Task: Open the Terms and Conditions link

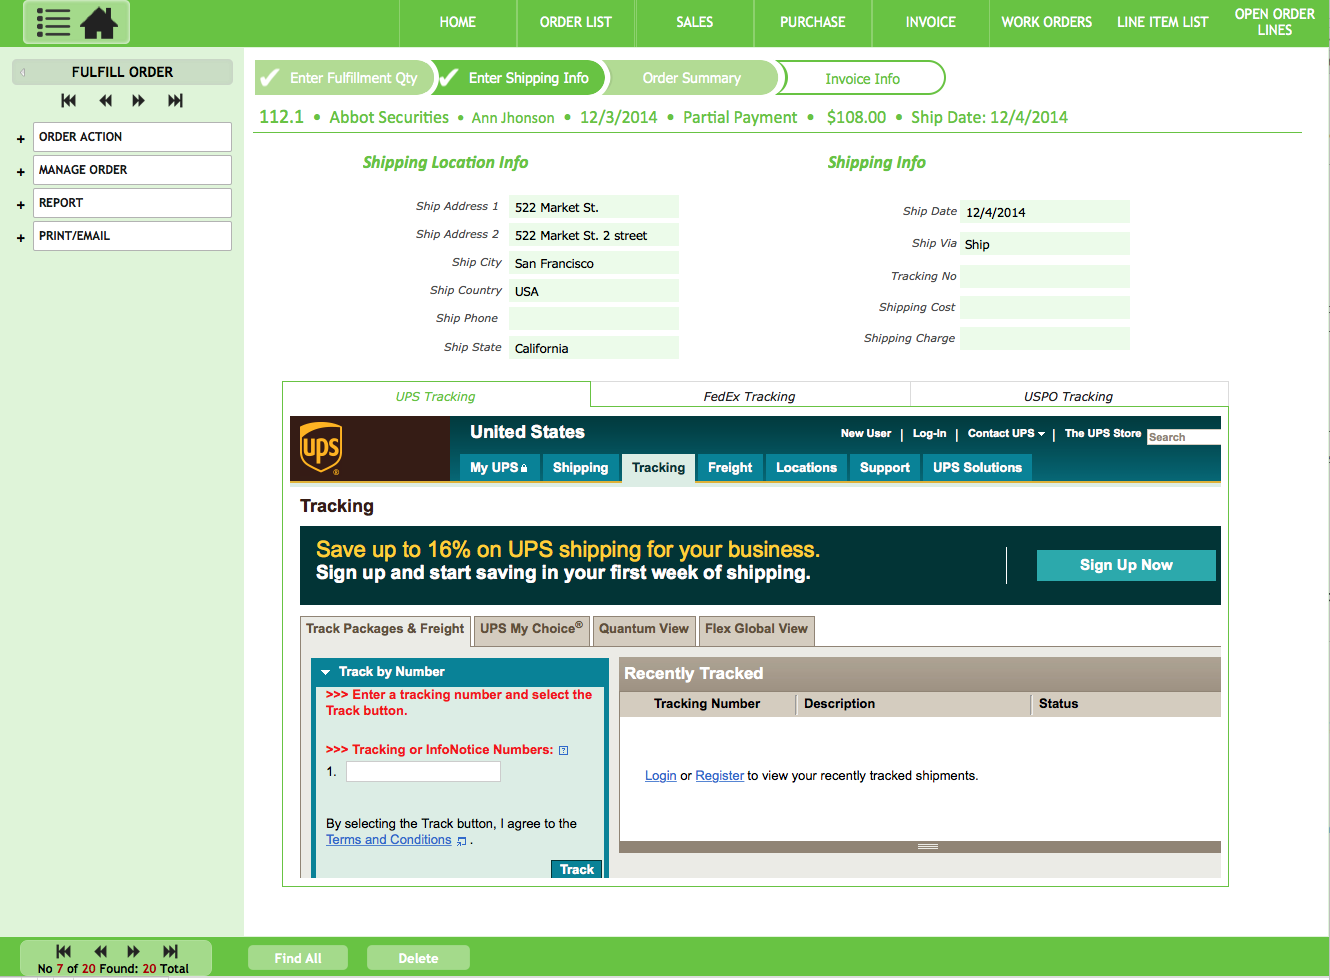Action: (389, 840)
